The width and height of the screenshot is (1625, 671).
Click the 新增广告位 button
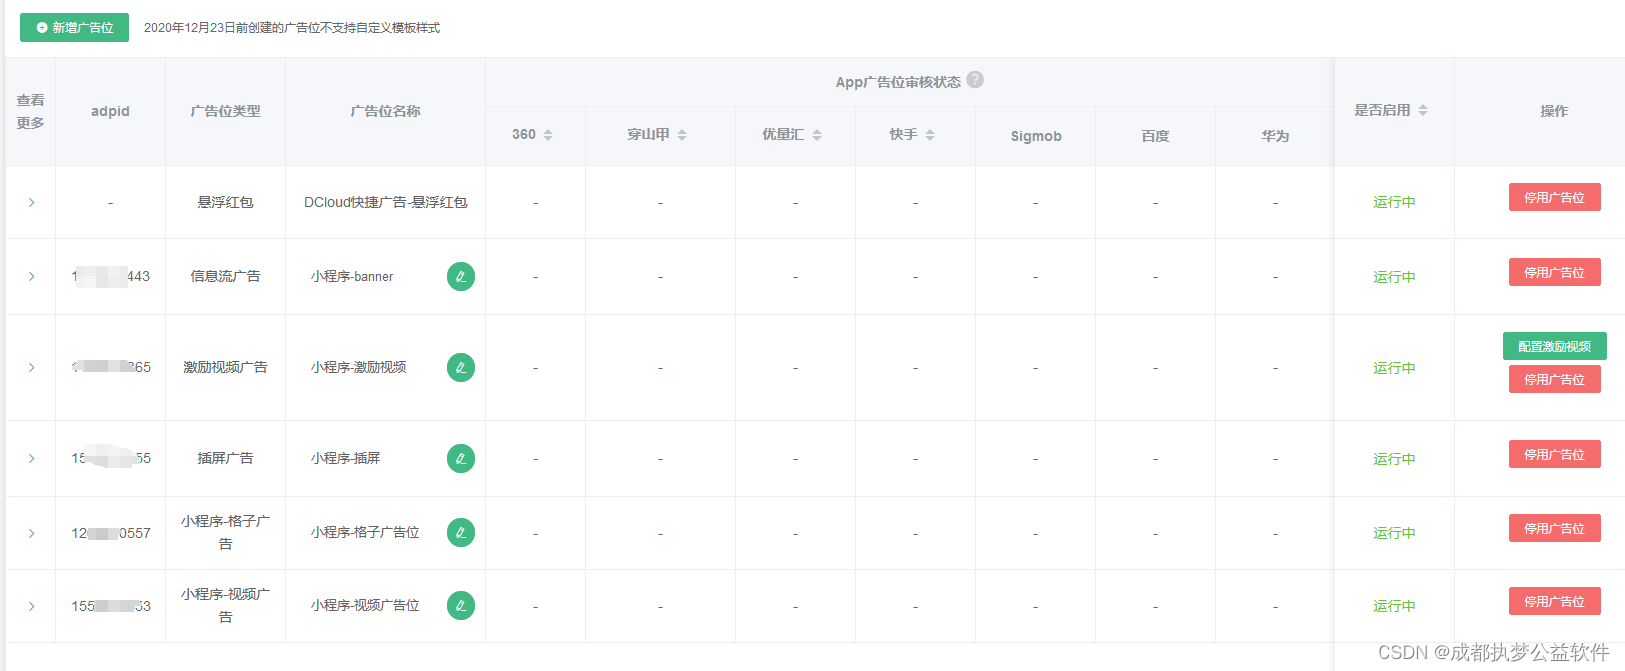point(74,27)
